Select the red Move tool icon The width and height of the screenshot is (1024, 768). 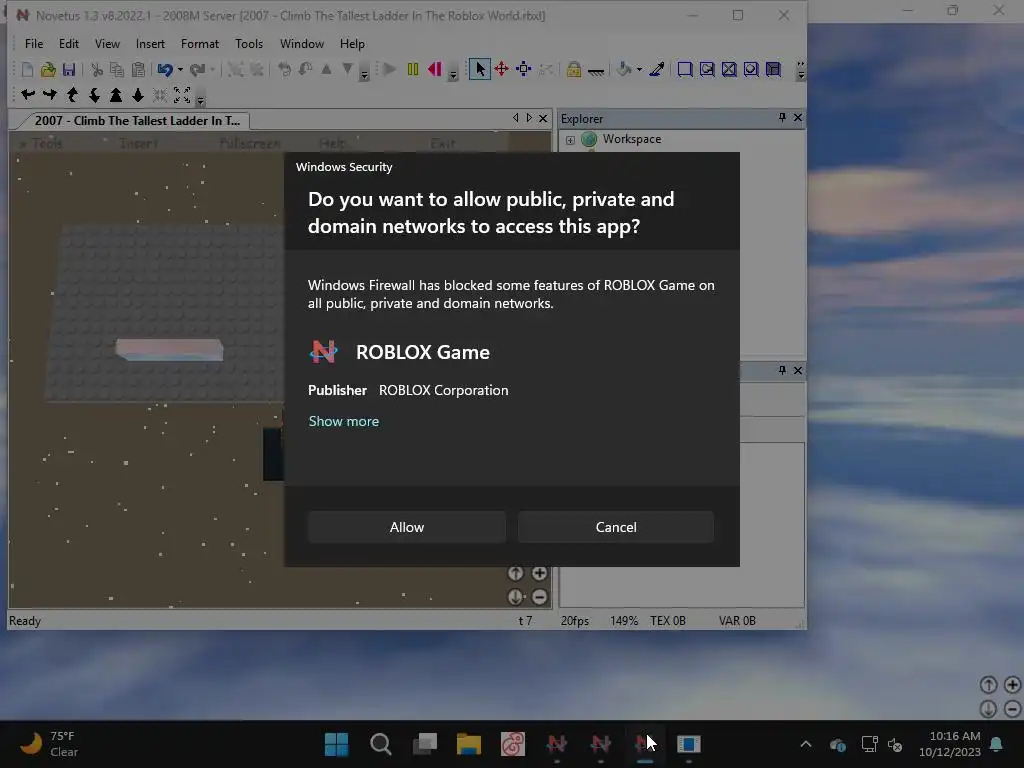(x=502, y=69)
